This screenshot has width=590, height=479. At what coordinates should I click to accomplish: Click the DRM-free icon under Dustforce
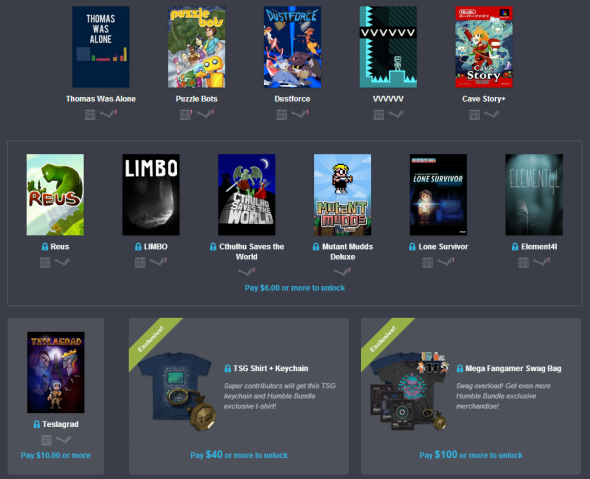(x=281, y=114)
